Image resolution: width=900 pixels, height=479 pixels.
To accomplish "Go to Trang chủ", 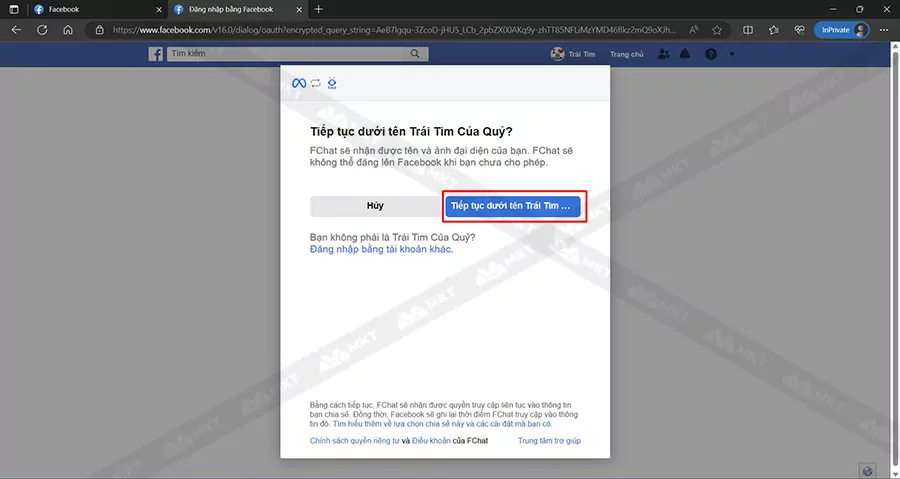I will pyautogui.click(x=627, y=54).
